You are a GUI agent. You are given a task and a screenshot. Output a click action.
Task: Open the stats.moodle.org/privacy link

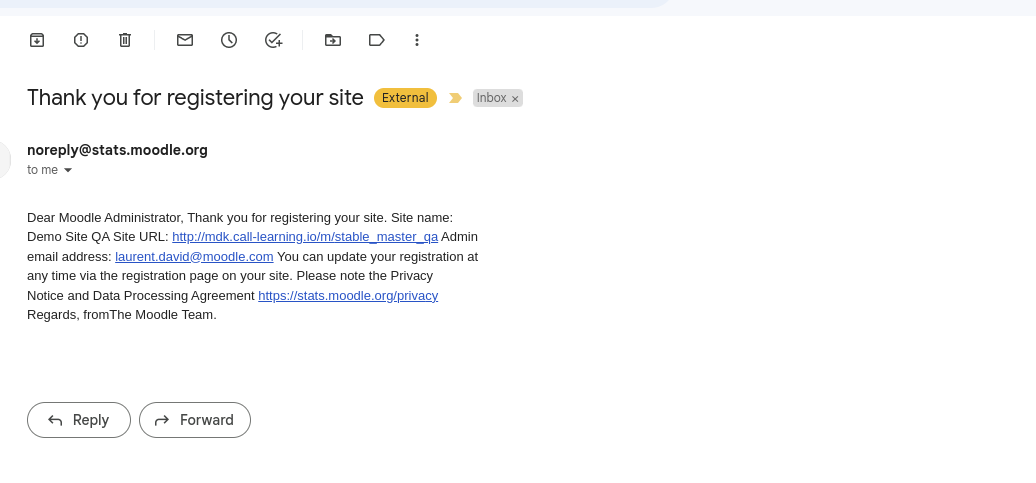[x=348, y=295]
